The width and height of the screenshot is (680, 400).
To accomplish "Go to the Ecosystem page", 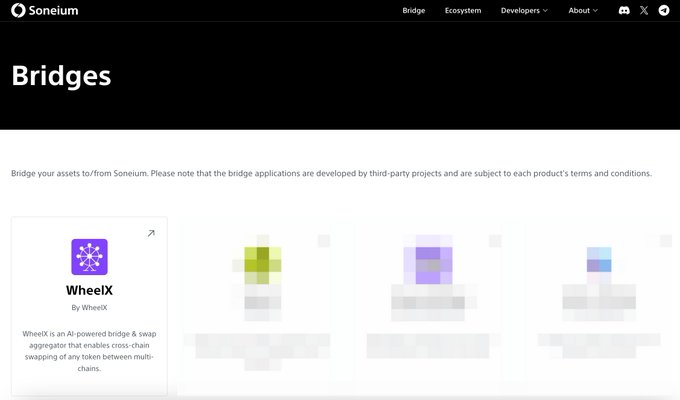I will [463, 10].
